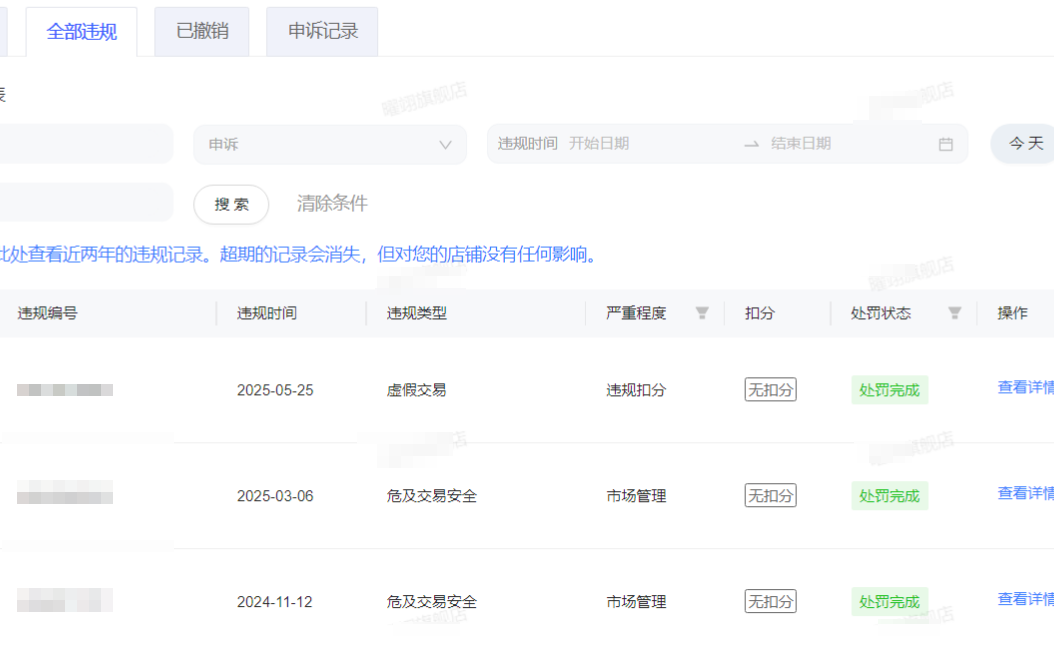Expand the 申诉 dropdown chevron
Image resolution: width=1054 pixels, height=653 pixels.
[x=445, y=145]
